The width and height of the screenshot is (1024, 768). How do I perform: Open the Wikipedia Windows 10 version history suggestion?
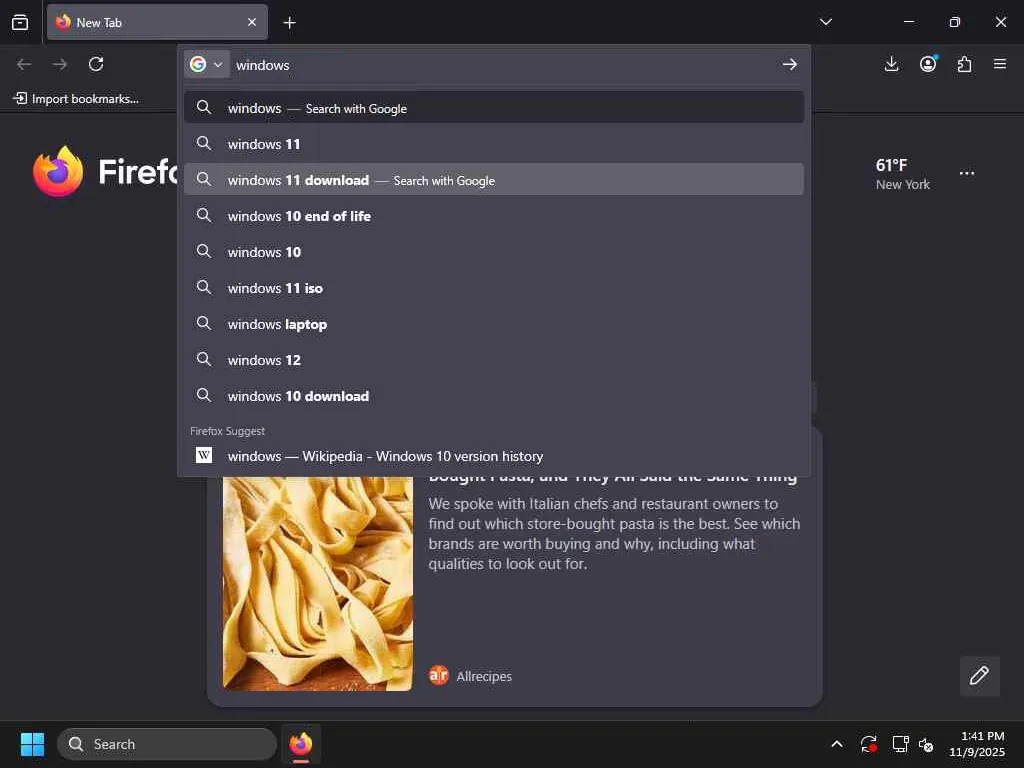point(494,456)
